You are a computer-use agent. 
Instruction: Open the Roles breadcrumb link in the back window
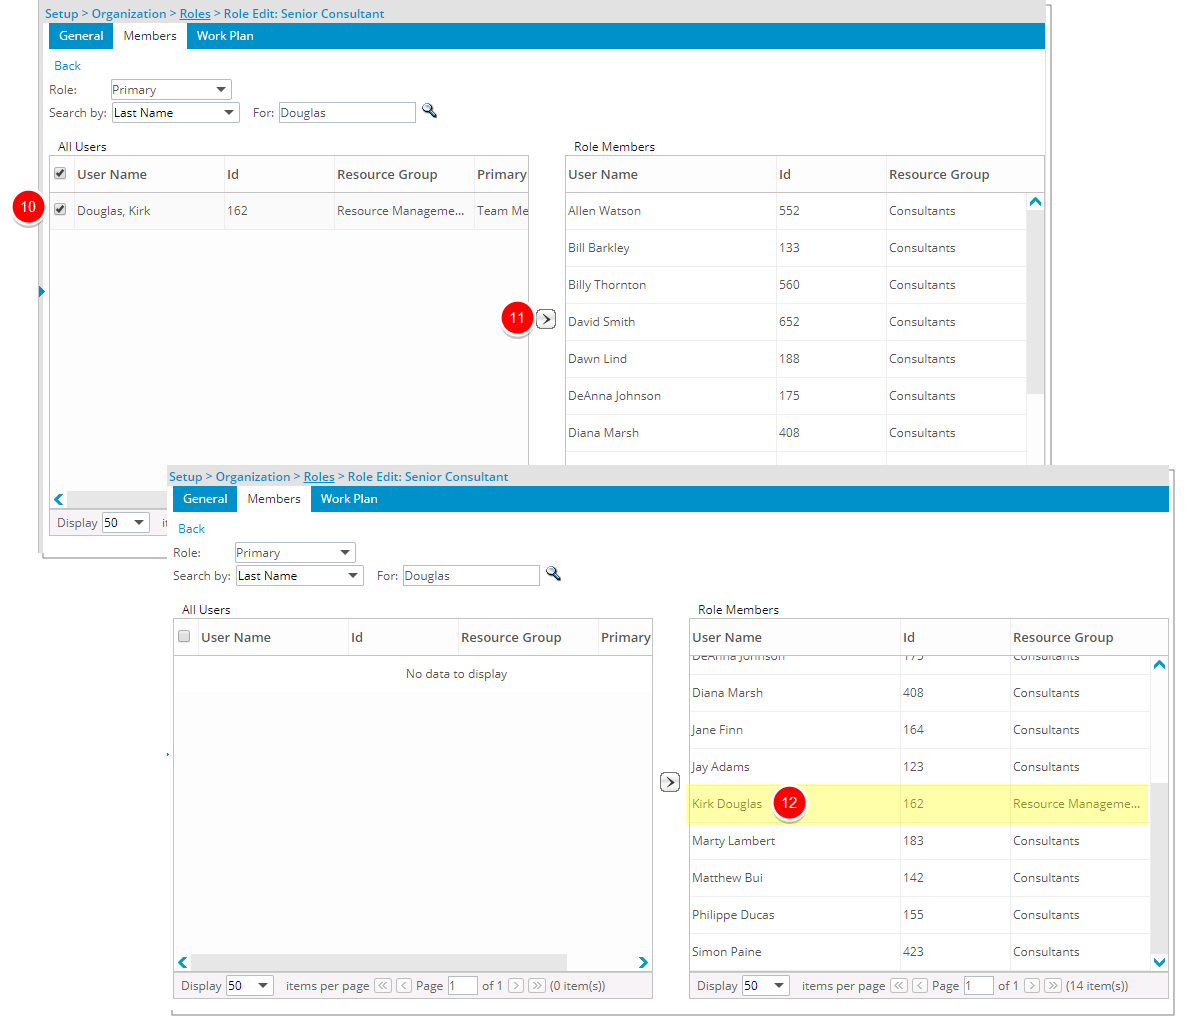[195, 14]
